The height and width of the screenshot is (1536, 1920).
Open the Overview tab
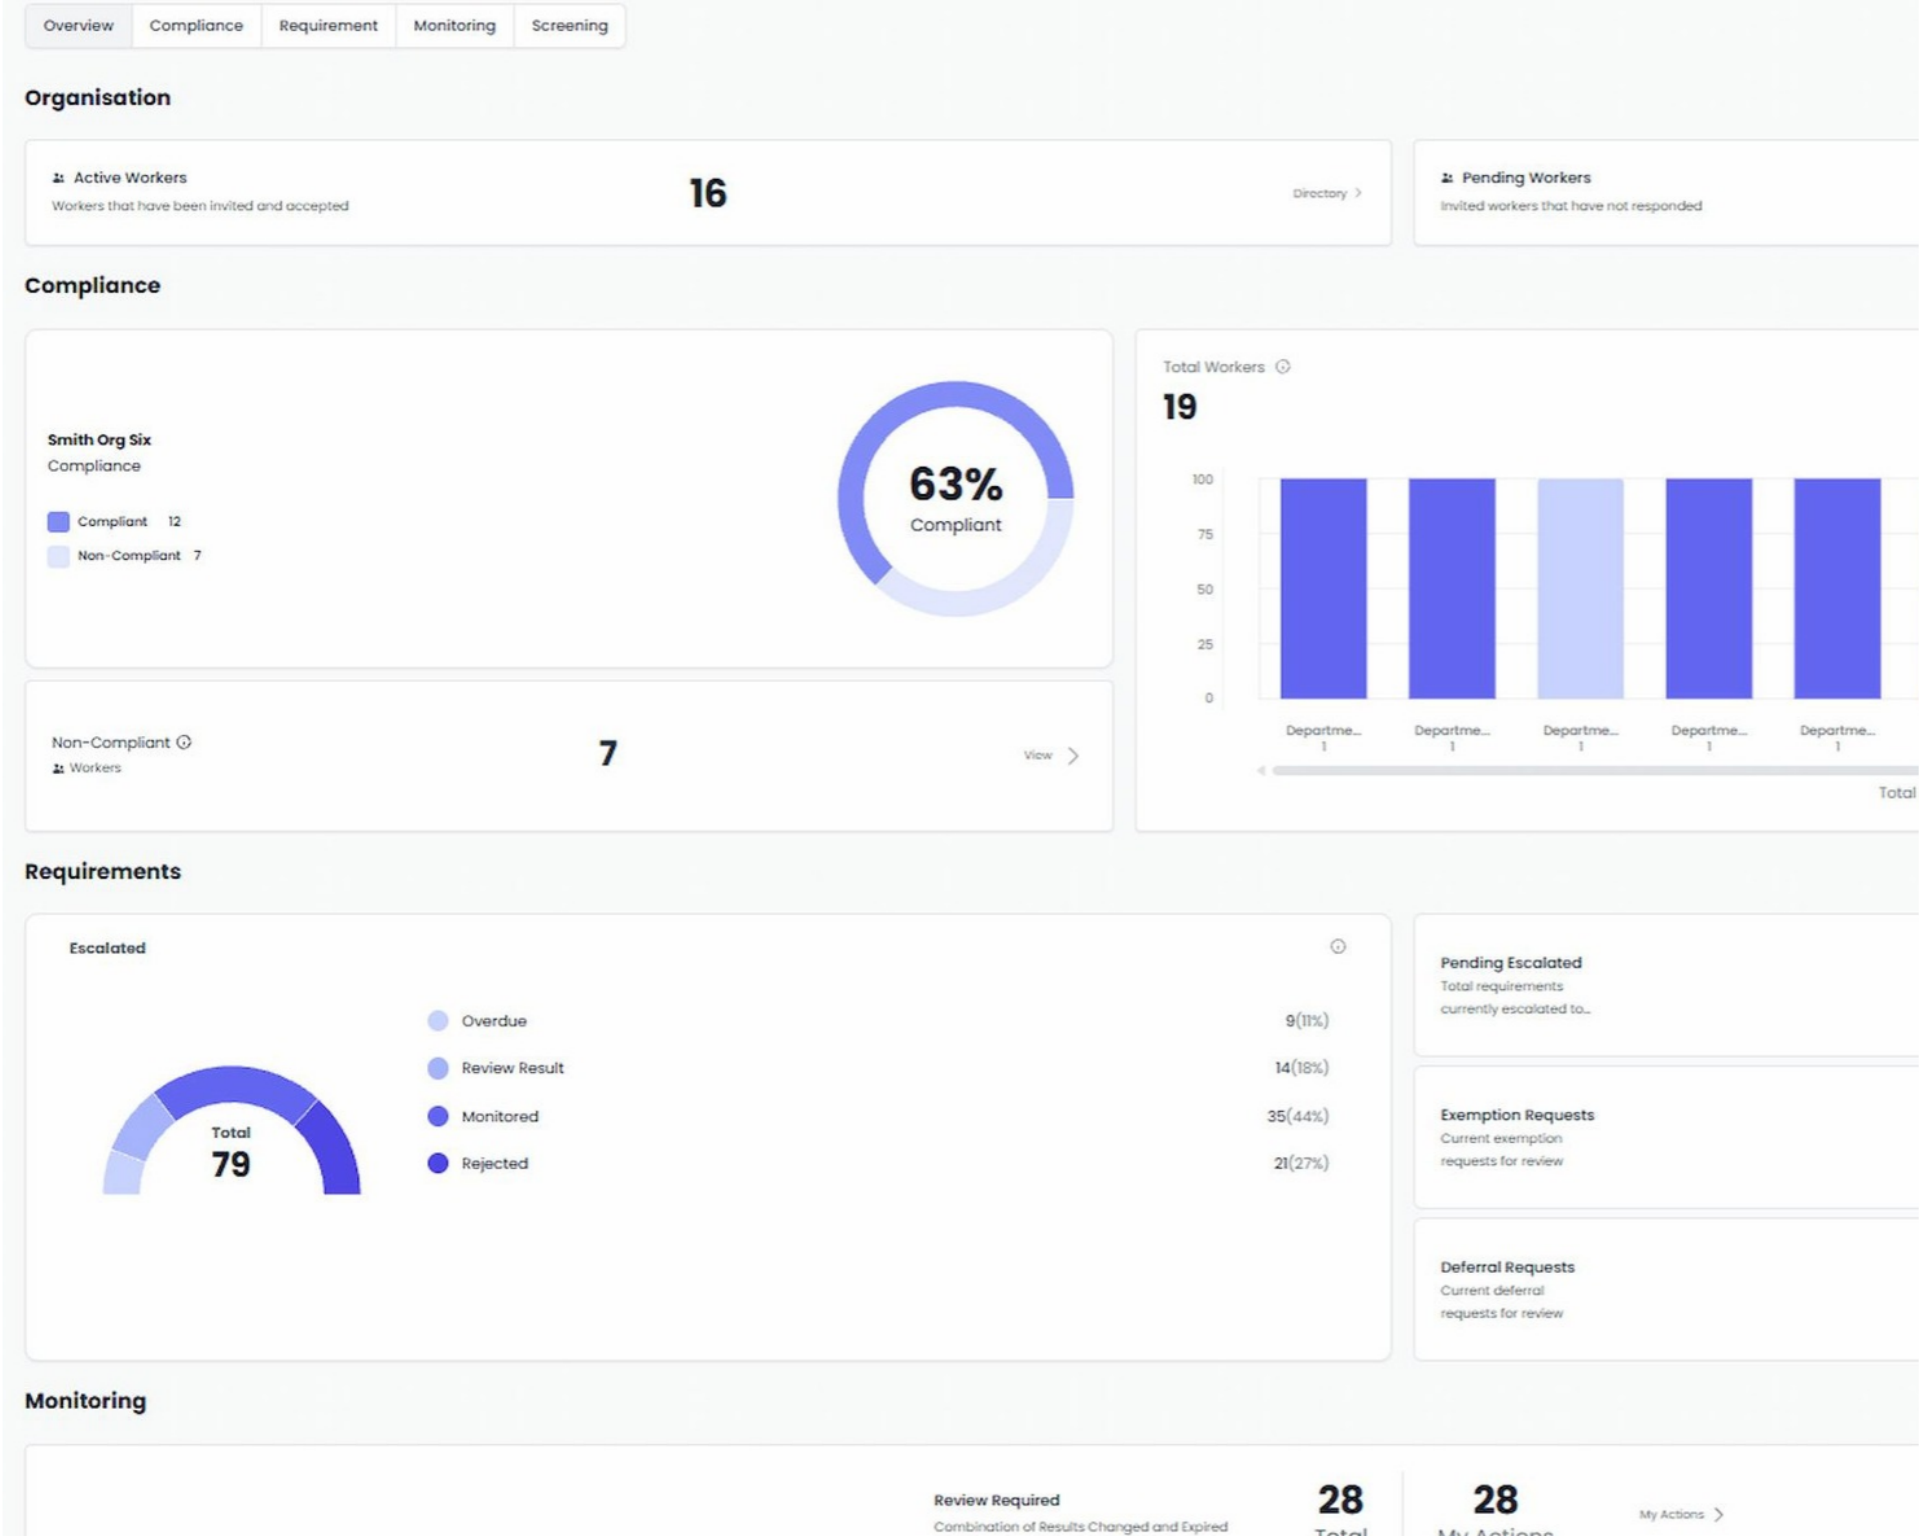tap(78, 25)
